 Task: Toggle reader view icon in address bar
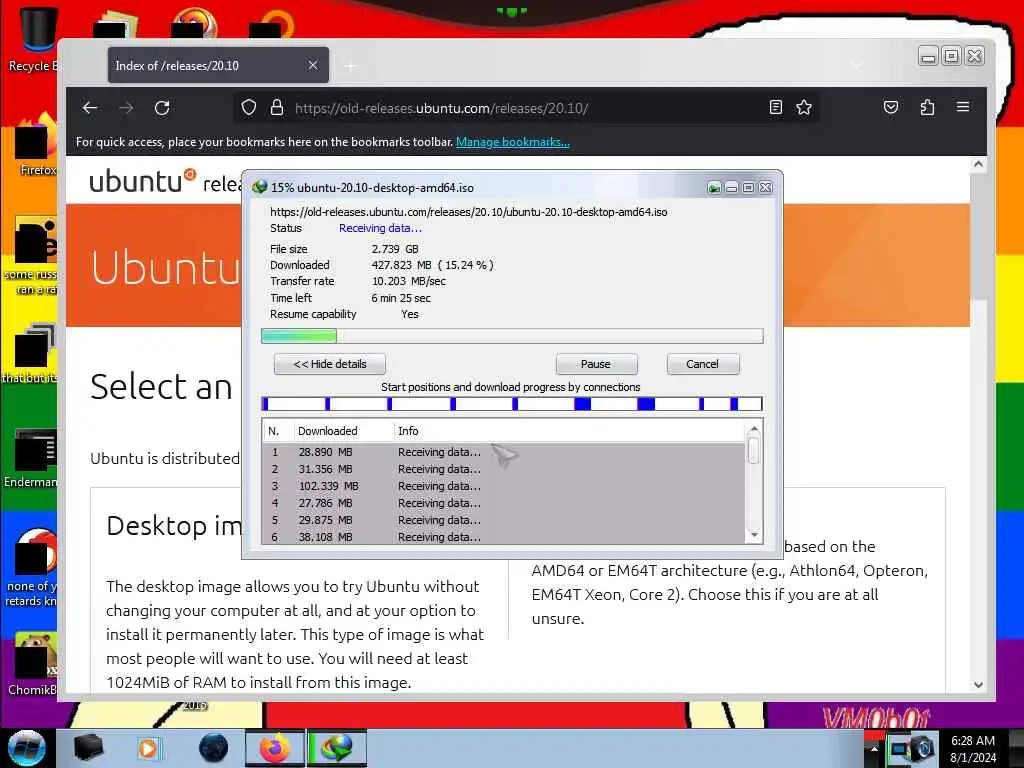(x=775, y=107)
